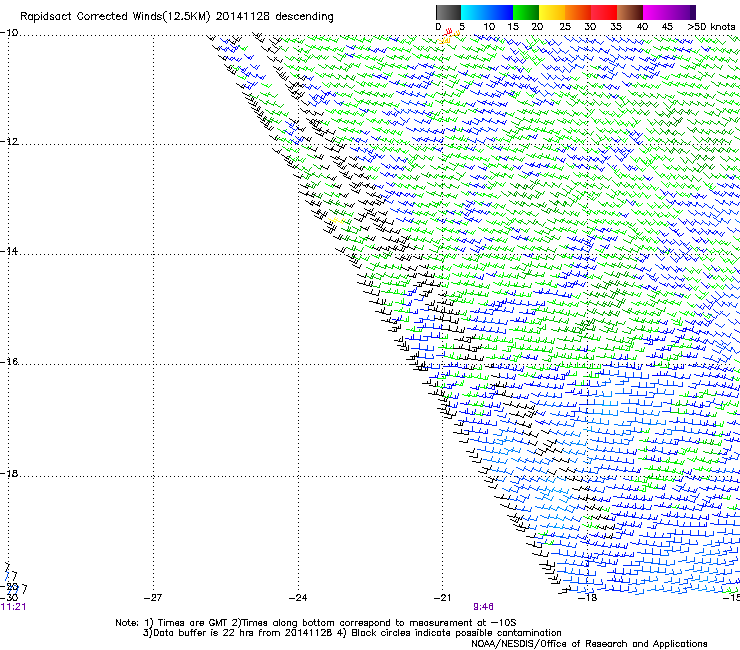The height and width of the screenshot is (650, 740).
Task: Click the purple '9:46' swath time
Action: point(483,607)
